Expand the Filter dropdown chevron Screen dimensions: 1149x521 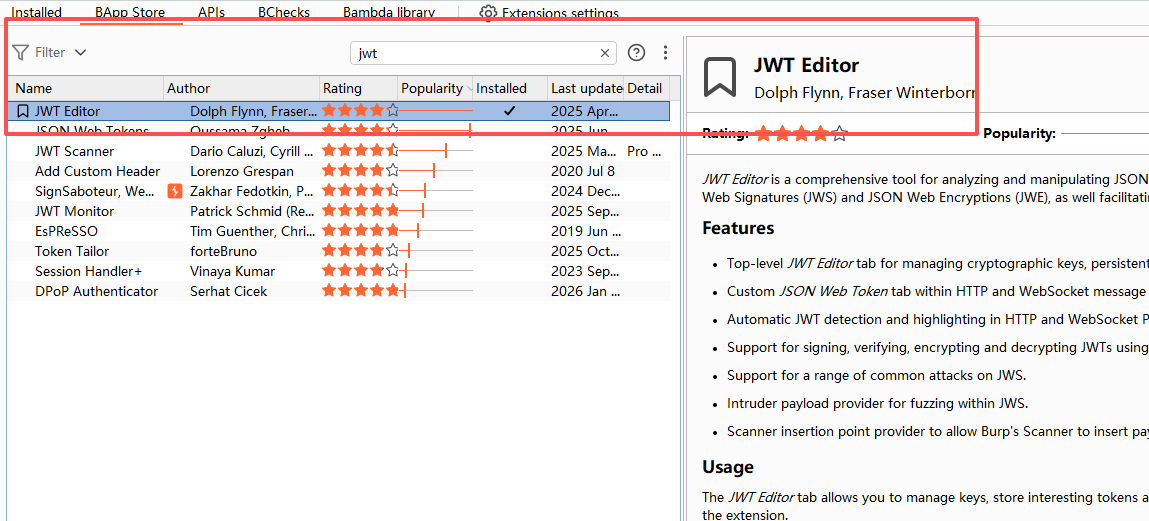[x=81, y=53]
